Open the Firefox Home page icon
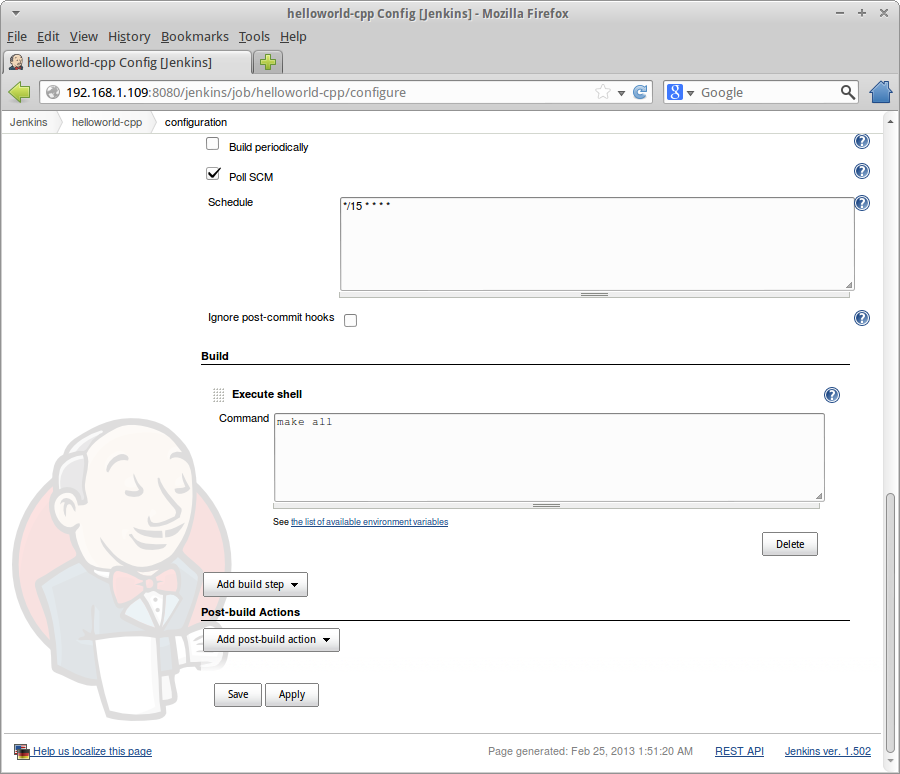Viewport: 900px width, 774px height. (881, 92)
